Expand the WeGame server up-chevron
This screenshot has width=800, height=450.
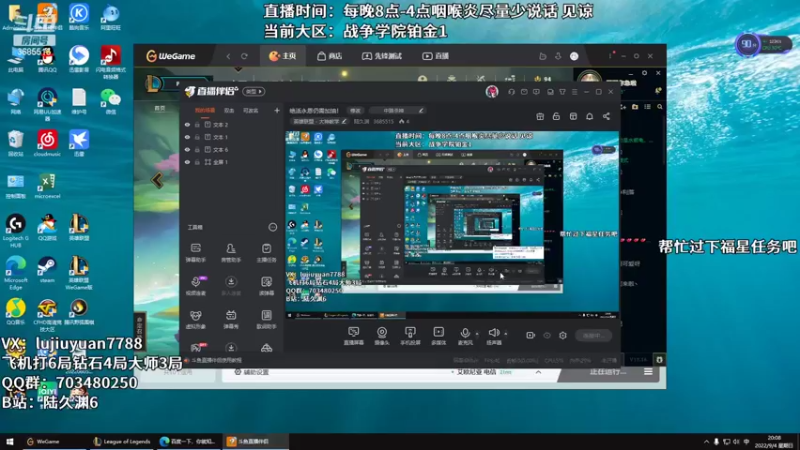(x=538, y=372)
